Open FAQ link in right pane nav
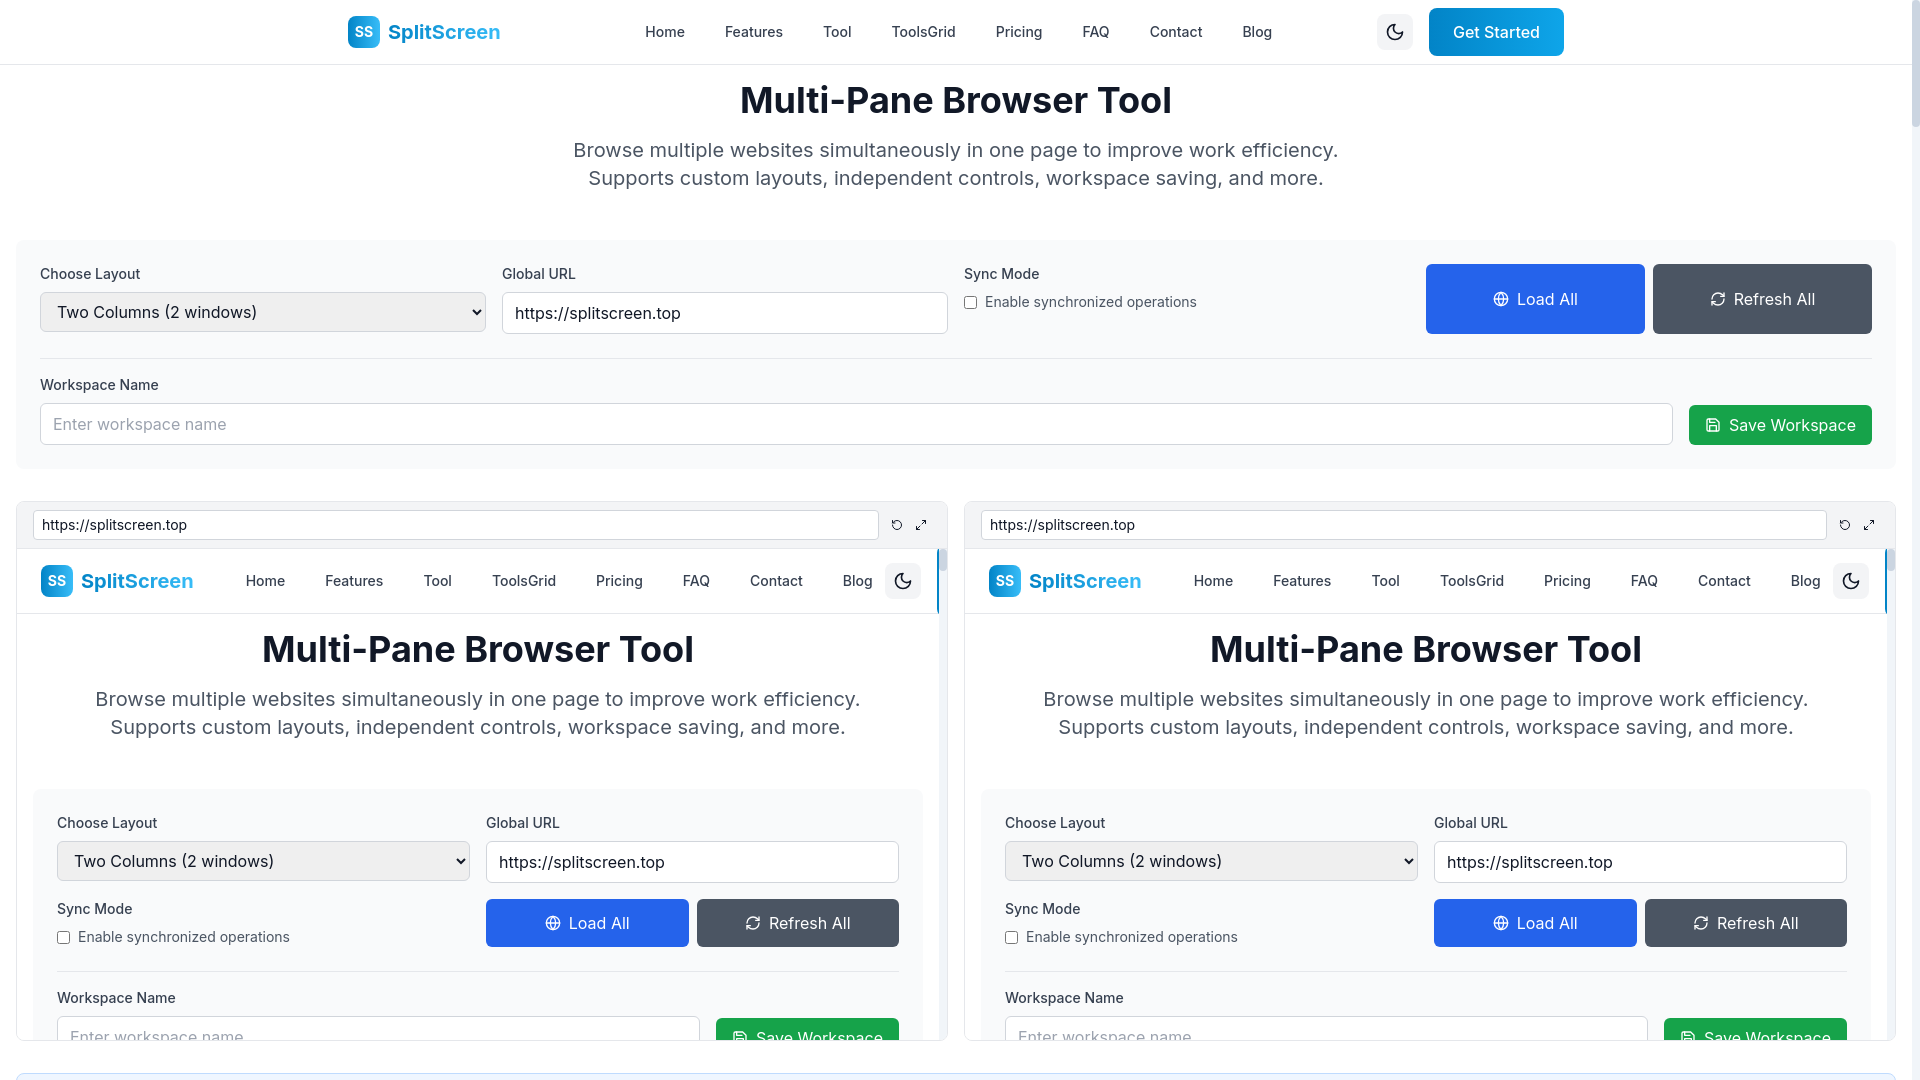The image size is (1920, 1080). 1644,581
